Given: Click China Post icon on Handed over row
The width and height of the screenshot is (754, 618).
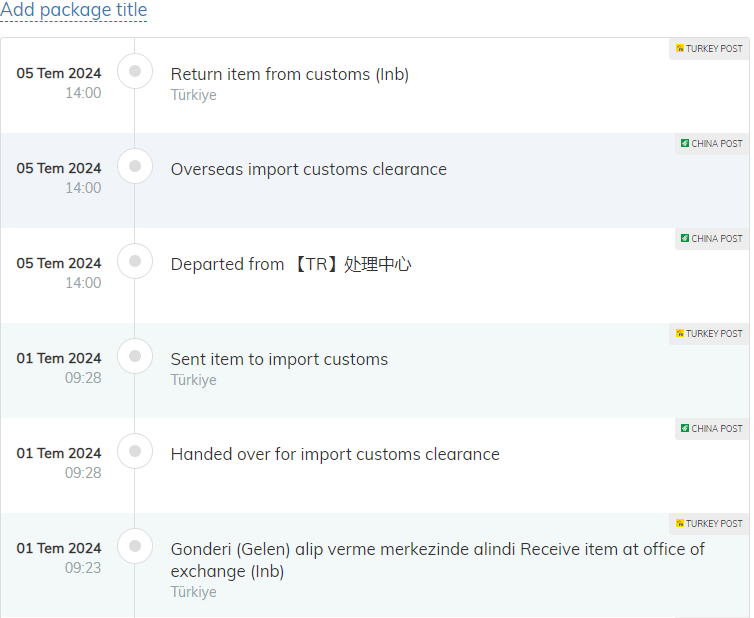Looking at the screenshot, I should pyautogui.click(x=685, y=428).
